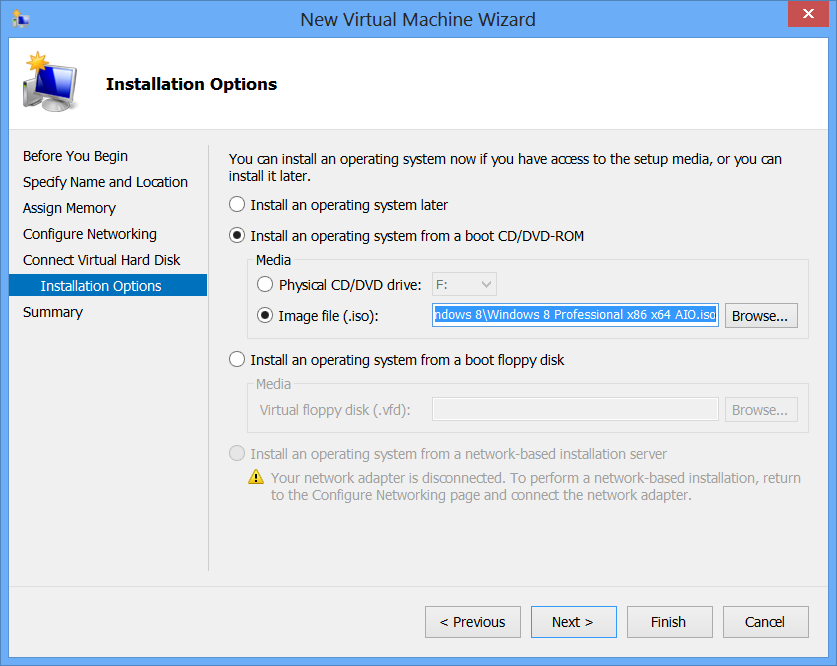Click inside the ISO image path field

pyautogui.click(x=574, y=314)
